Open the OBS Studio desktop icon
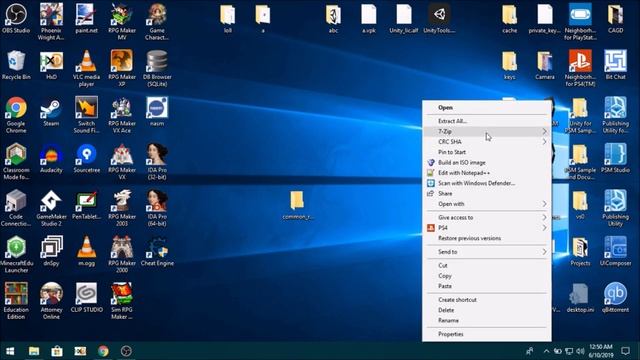This screenshot has height=360, width=640. click(16, 18)
